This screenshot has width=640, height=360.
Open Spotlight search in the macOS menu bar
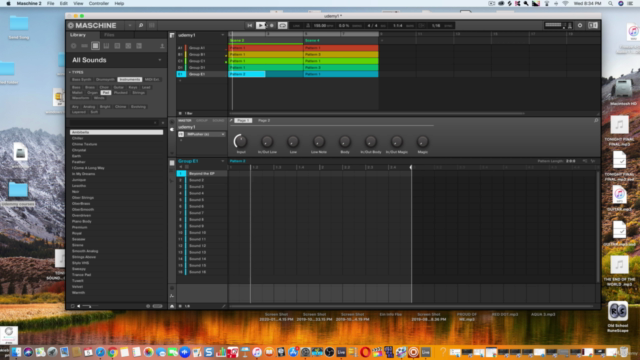pos(610,3)
